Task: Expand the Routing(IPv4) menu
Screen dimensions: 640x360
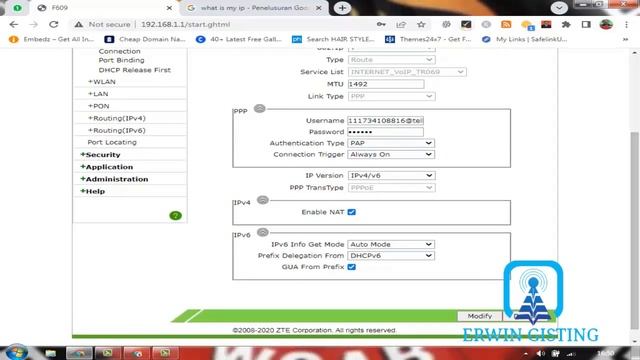Action: click(117, 118)
